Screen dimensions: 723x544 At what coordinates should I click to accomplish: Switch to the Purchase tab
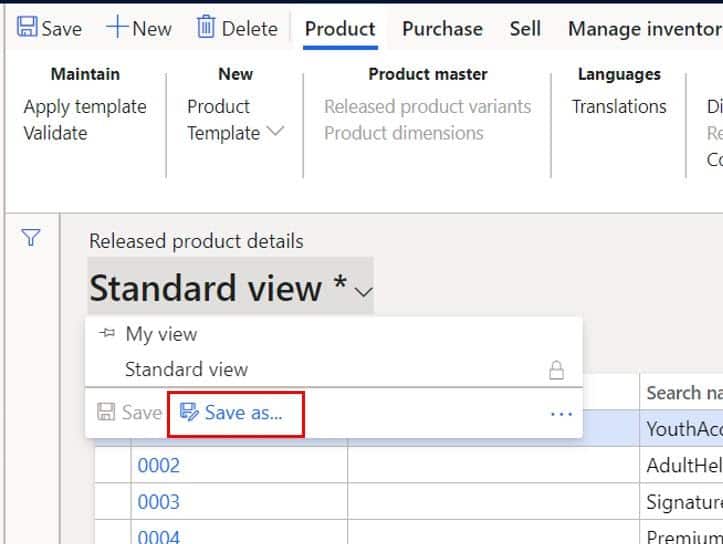point(442,29)
